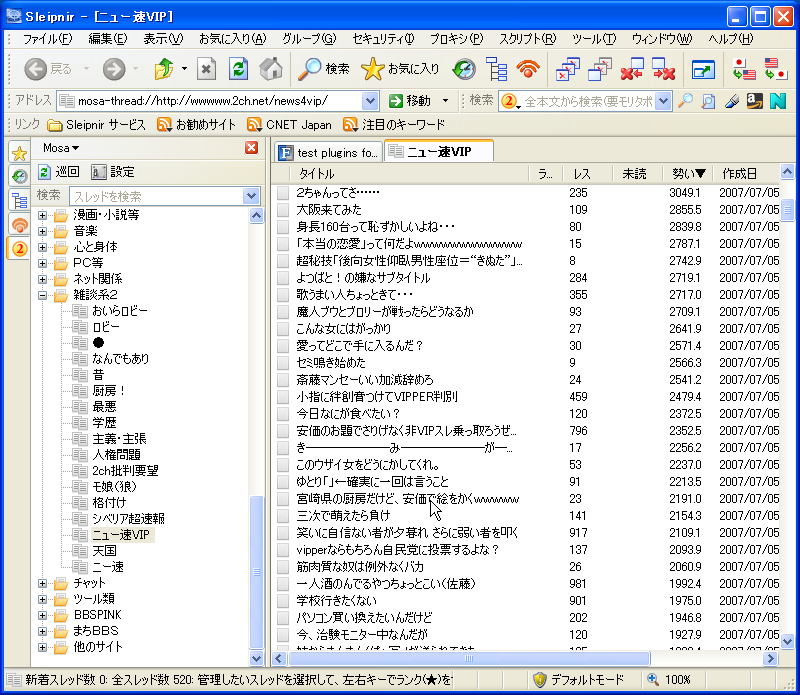Tick checkbox beside 身長160台って恥ずかしいよね
Viewport: 800px width, 695px height.
click(283, 227)
